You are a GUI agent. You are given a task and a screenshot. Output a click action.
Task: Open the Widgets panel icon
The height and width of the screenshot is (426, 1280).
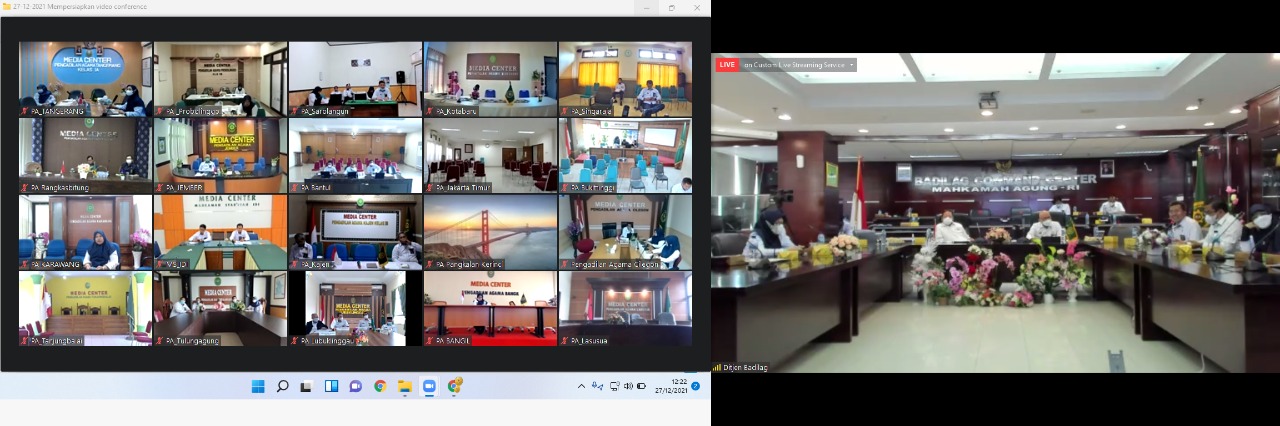[331, 386]
